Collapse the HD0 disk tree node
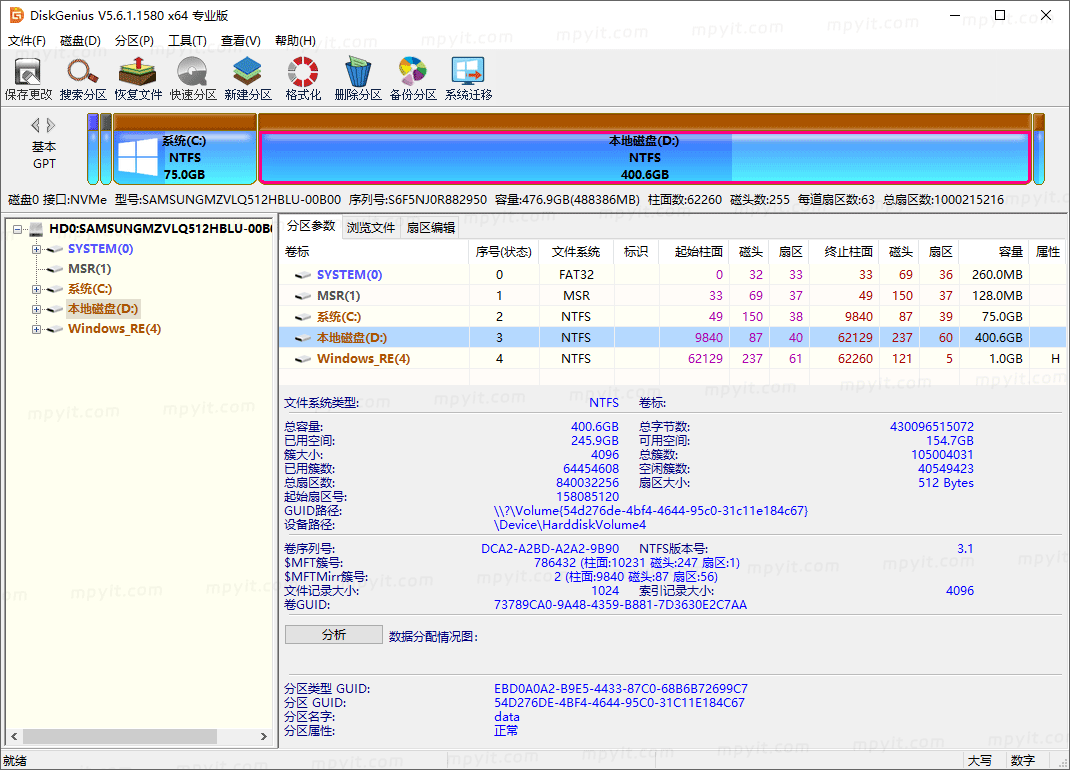 click(x=17, y=229)
